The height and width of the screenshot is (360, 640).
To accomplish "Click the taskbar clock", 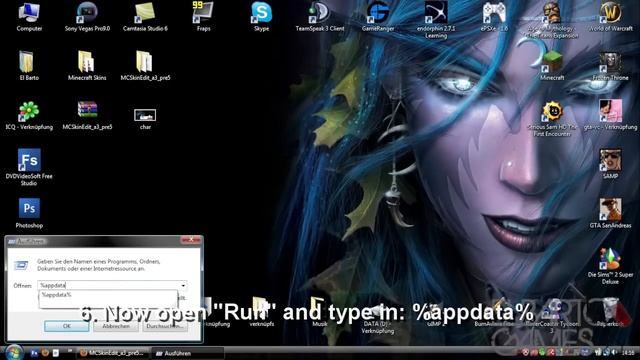I will pos(629,352).
